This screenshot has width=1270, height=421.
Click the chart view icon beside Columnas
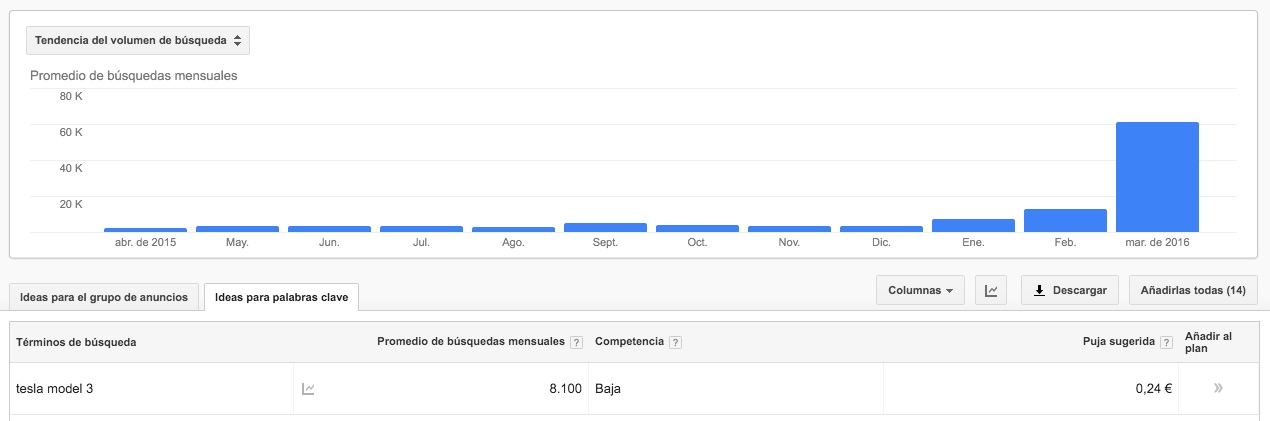(x=991, y=290)
